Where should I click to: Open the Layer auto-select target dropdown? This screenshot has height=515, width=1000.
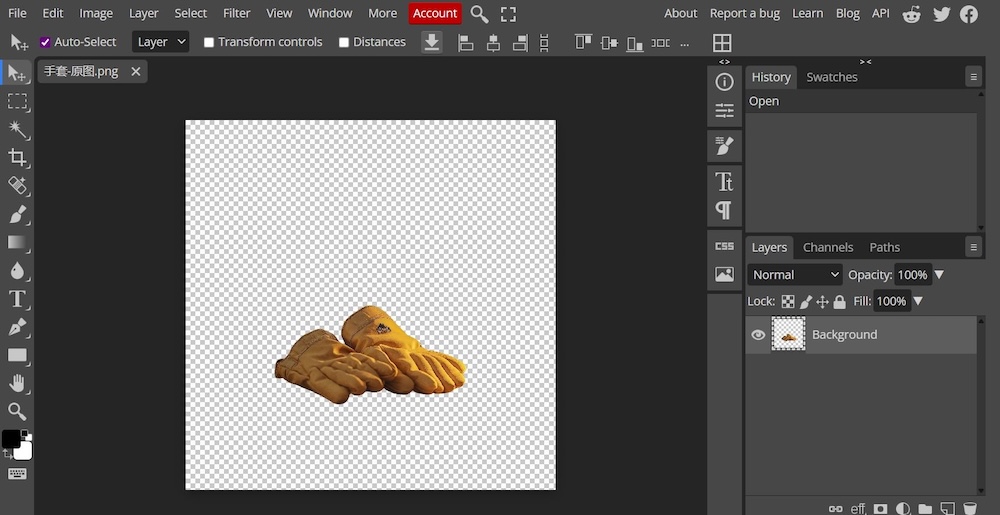pyautogui.click(x=160, y=42)
